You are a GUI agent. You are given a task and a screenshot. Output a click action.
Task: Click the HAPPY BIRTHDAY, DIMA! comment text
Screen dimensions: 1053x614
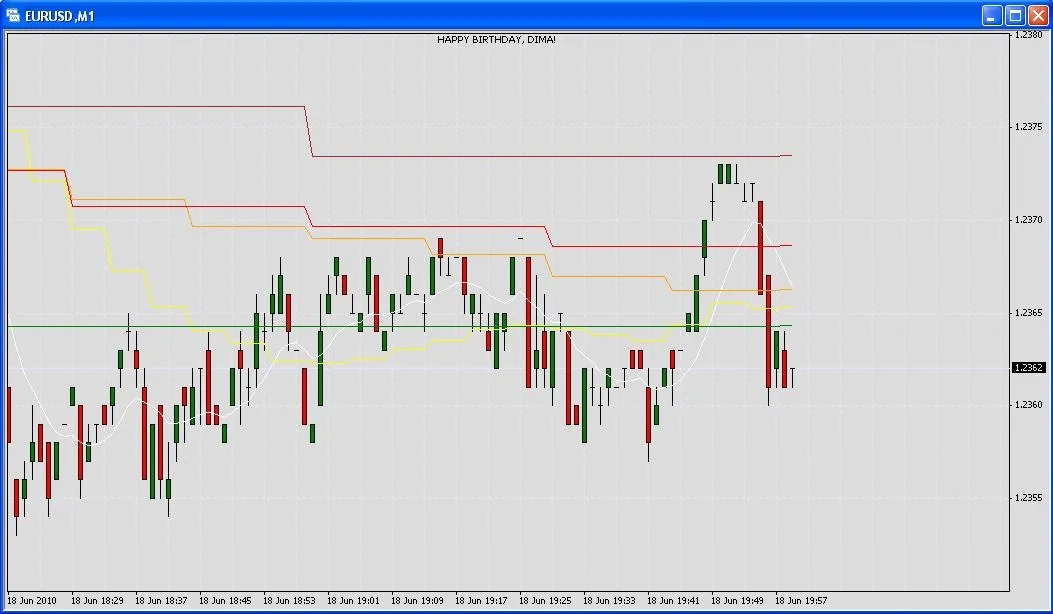pyautogui.click(x=499, y=38)
